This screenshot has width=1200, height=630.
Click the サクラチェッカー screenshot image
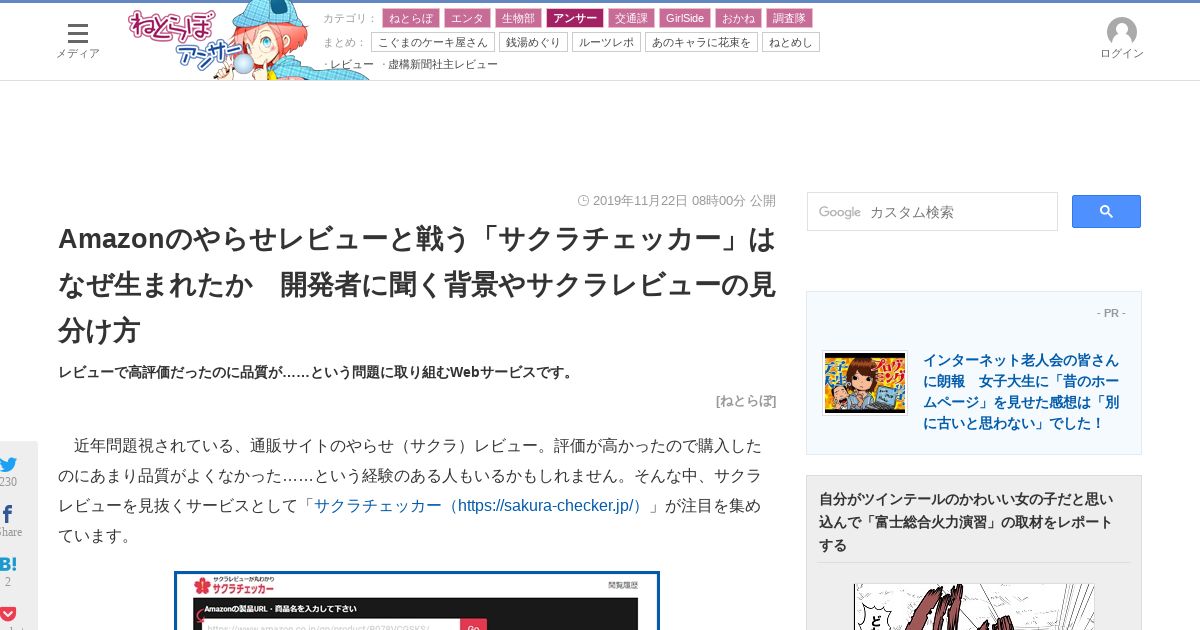(x=417, y=601)
